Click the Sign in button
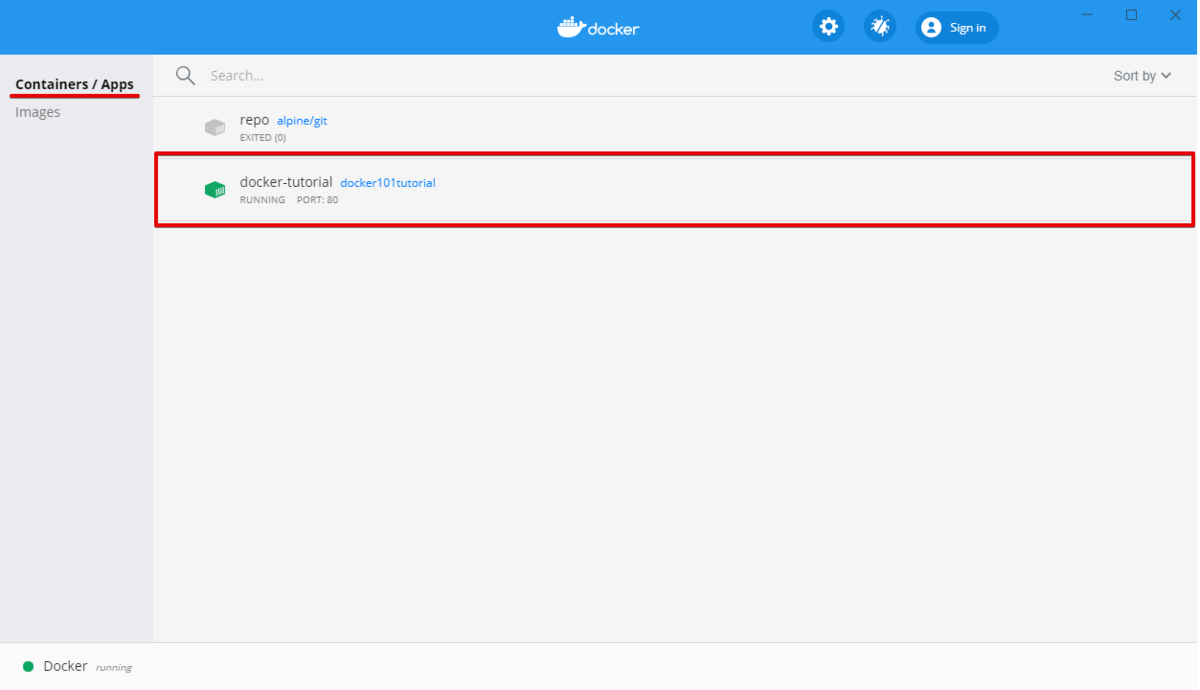The height and width of the screenshot is (690, 1200). point(957,28)
